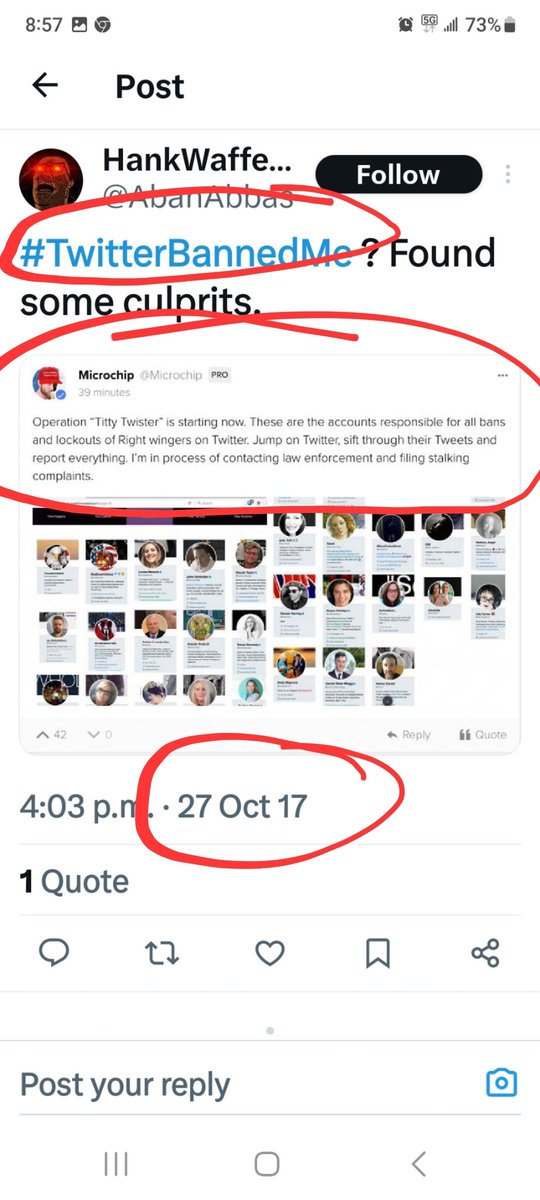This screenshot has height=1200, width=540.
Task: Tap the repost arrows icon
Action: [x=162, y=954]
